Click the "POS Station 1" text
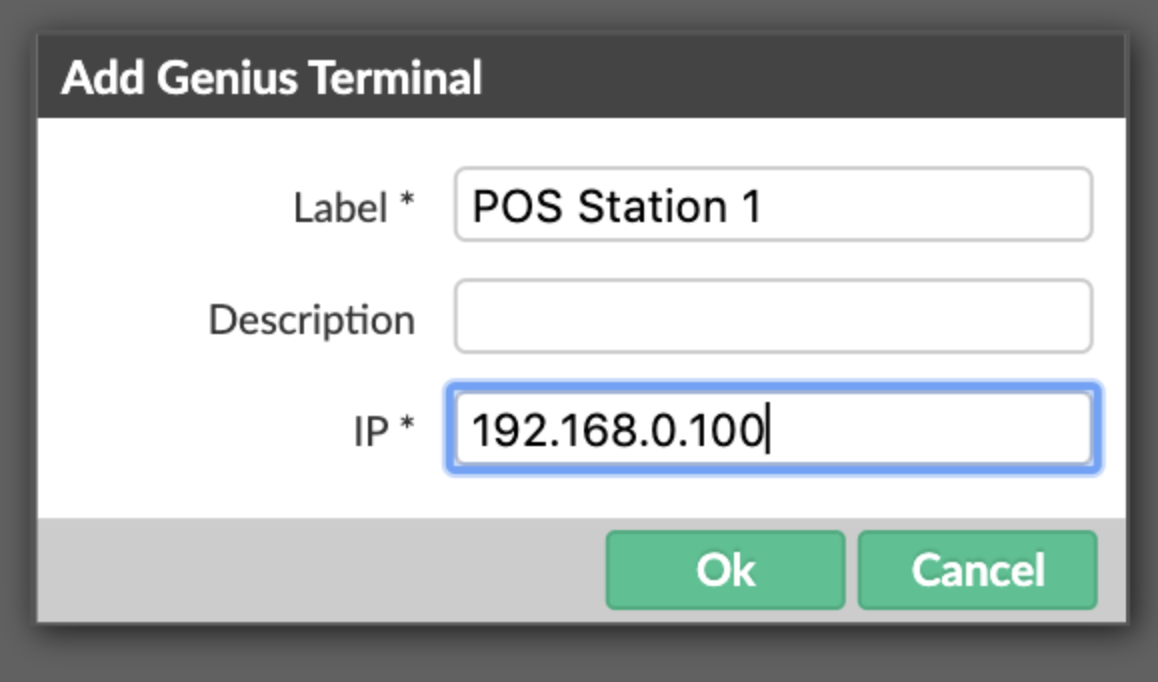 pos(616,206)
